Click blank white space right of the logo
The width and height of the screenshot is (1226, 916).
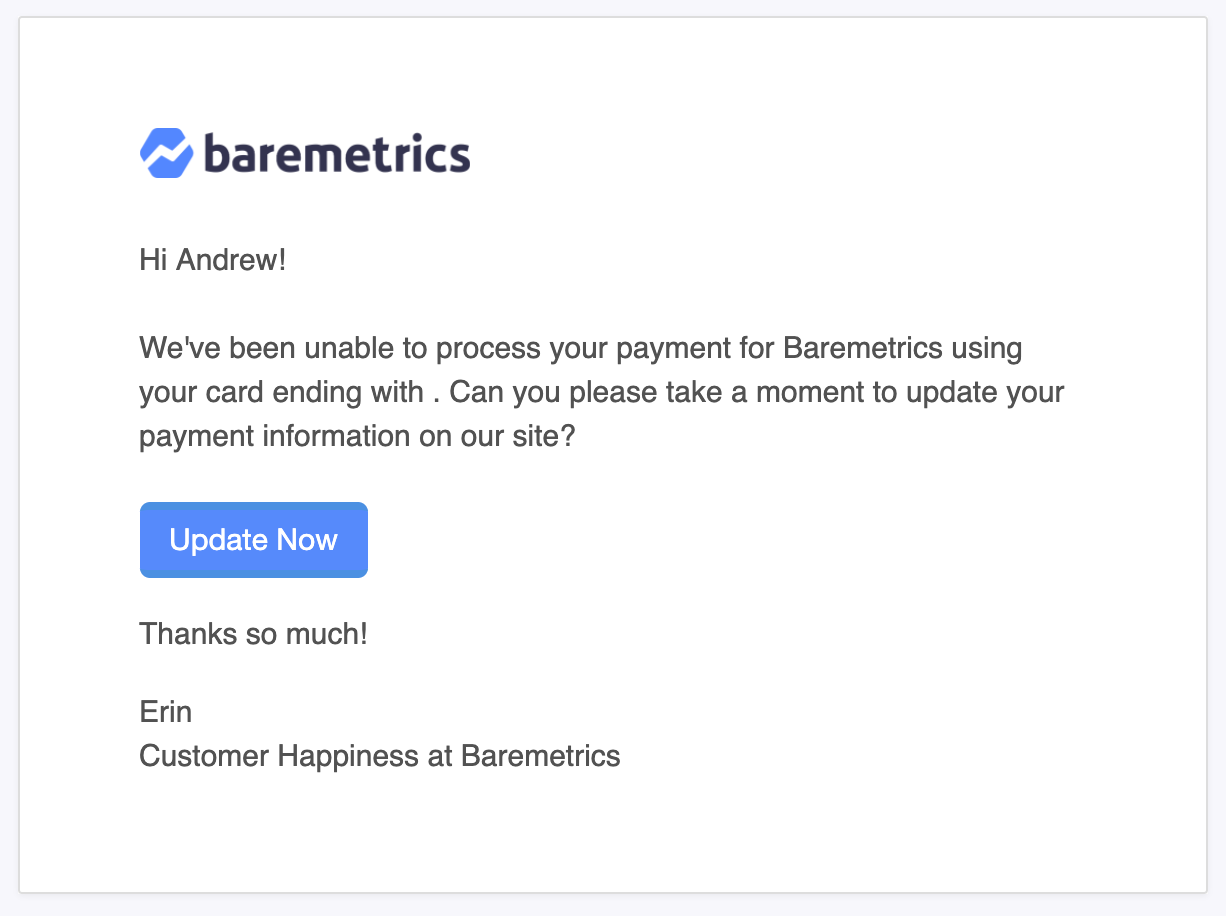pos(800,153)
